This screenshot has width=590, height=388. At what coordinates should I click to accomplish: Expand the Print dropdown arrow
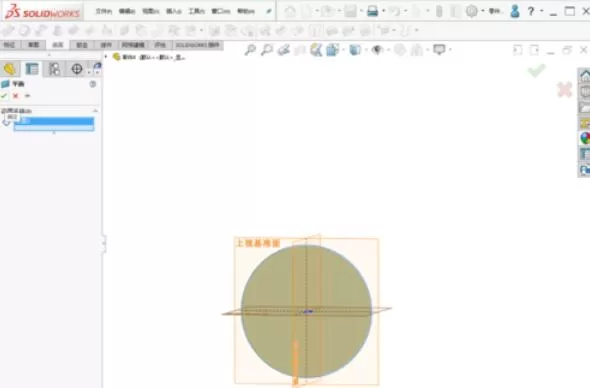383,11
